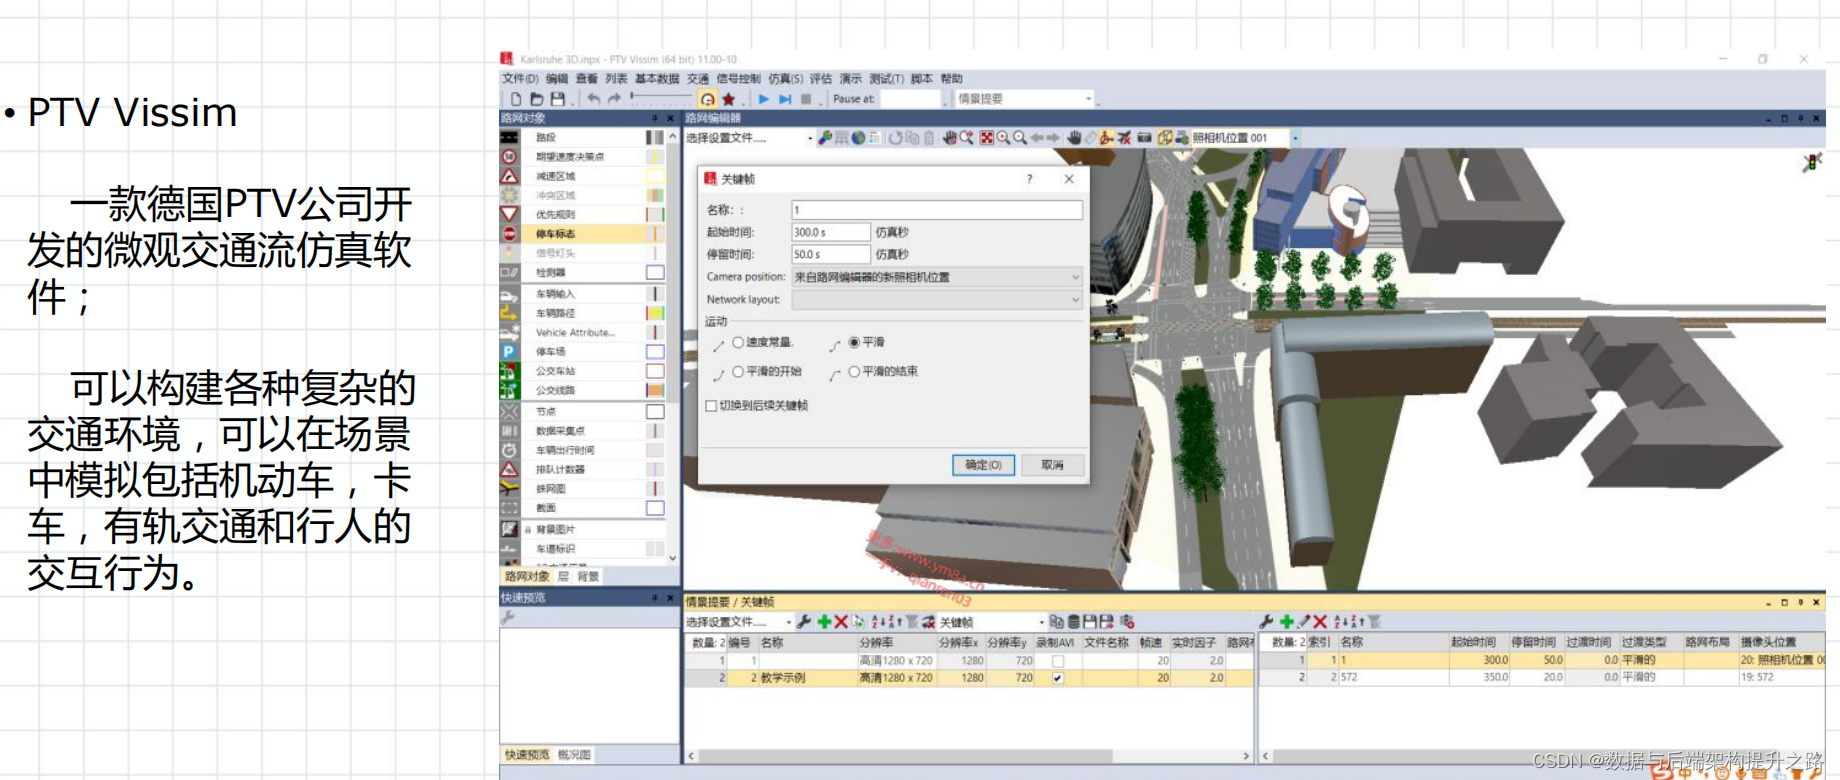
Task: Toggle the globe background map icon
Action: 858,138
